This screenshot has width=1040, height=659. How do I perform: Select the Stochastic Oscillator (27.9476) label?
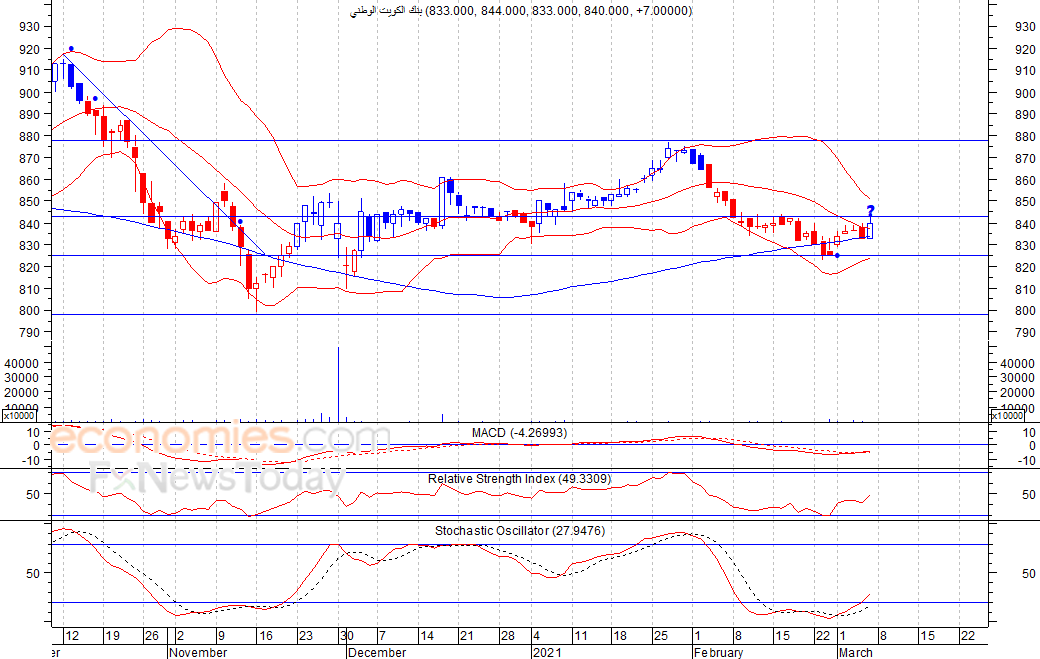point(520,530)
